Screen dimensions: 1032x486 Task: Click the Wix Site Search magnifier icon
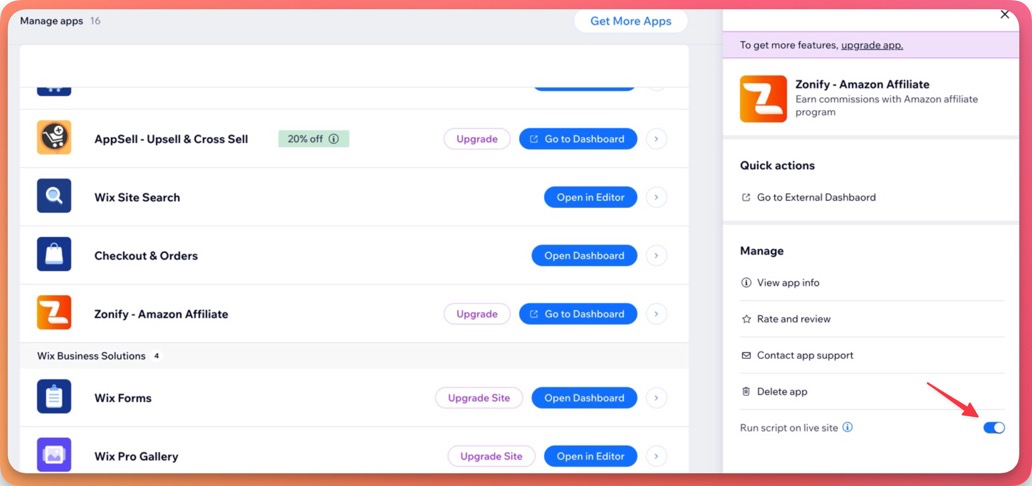pos(54,197)
